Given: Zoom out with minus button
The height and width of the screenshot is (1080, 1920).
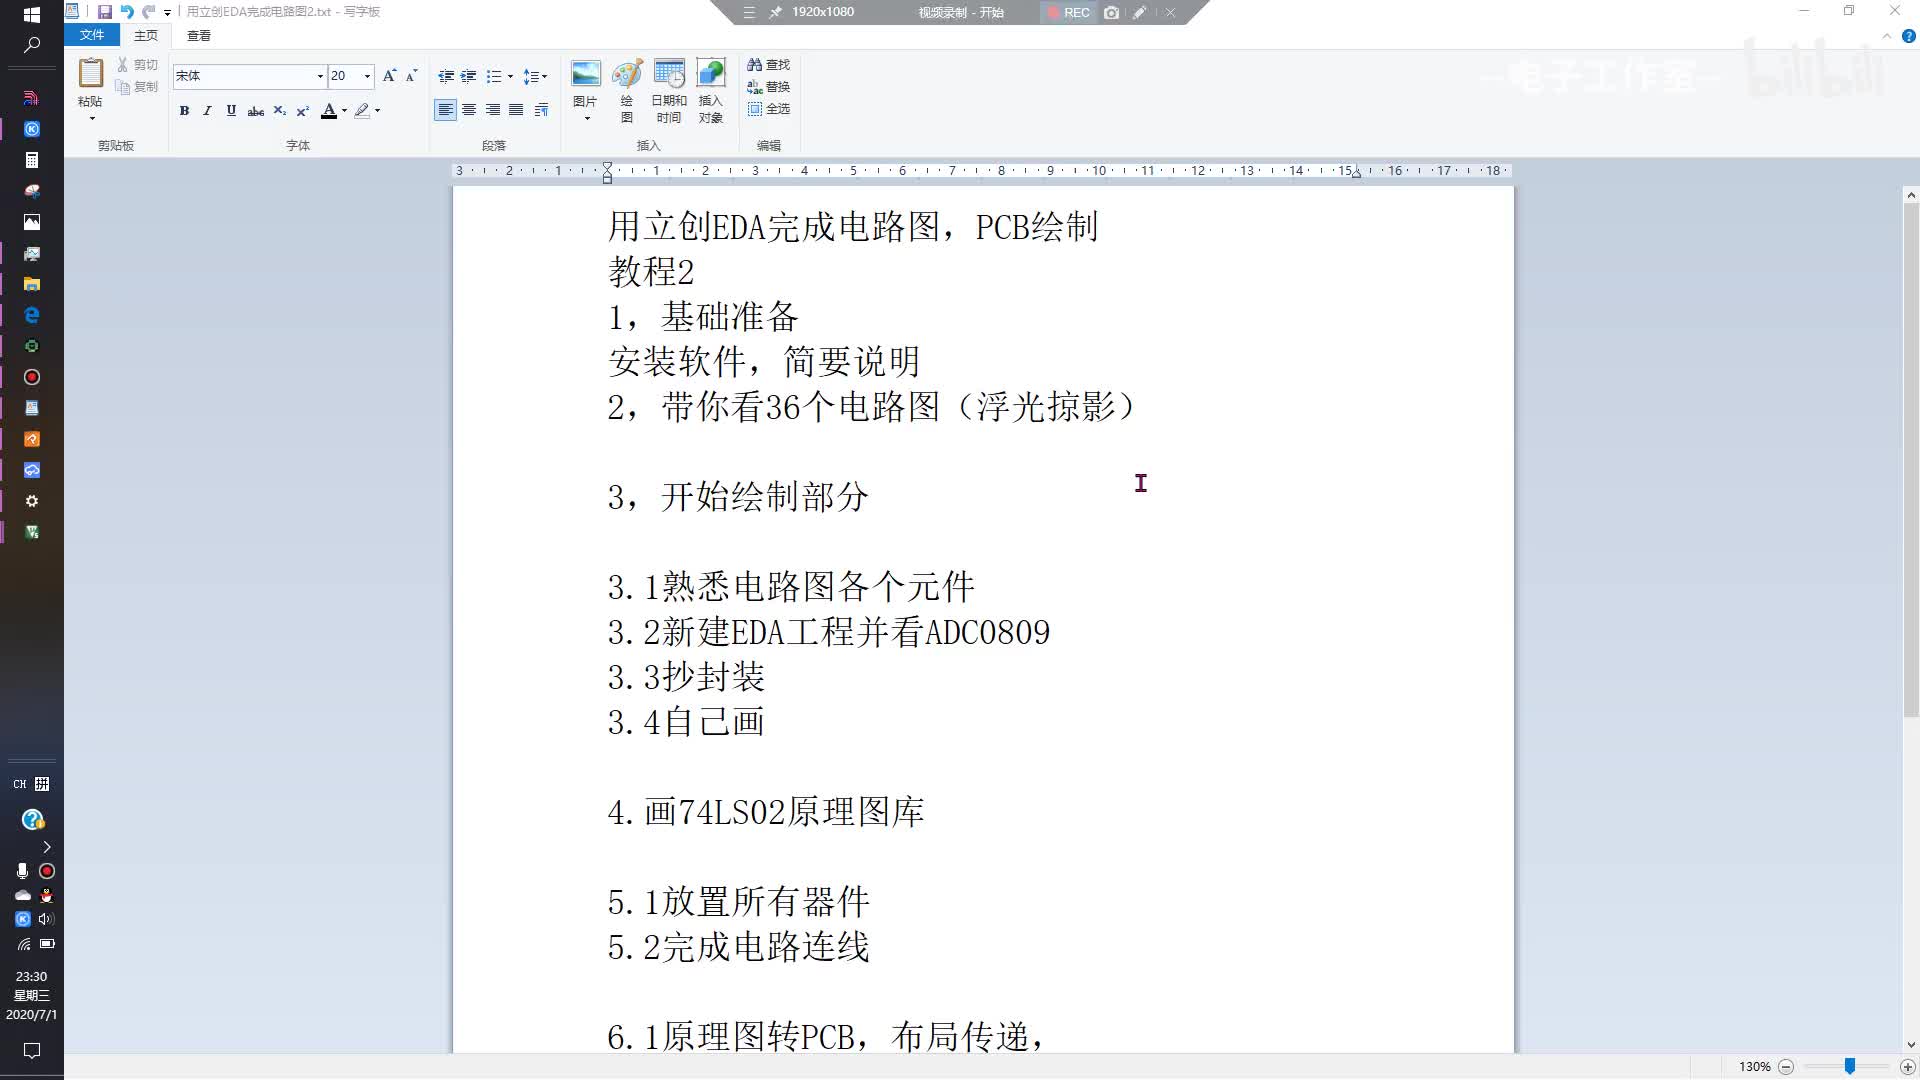Looking at the screenshot, I should tap(1786, 1067).
